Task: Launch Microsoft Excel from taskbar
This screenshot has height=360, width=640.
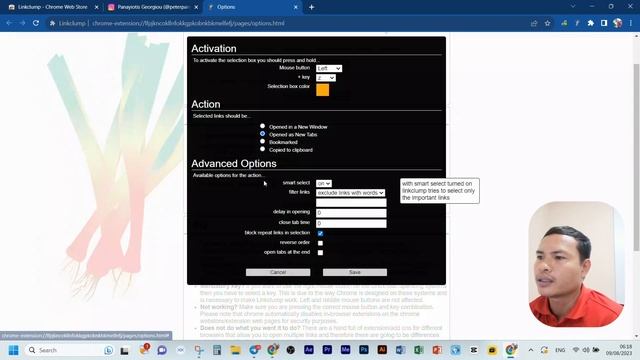Action: [419, 350]
